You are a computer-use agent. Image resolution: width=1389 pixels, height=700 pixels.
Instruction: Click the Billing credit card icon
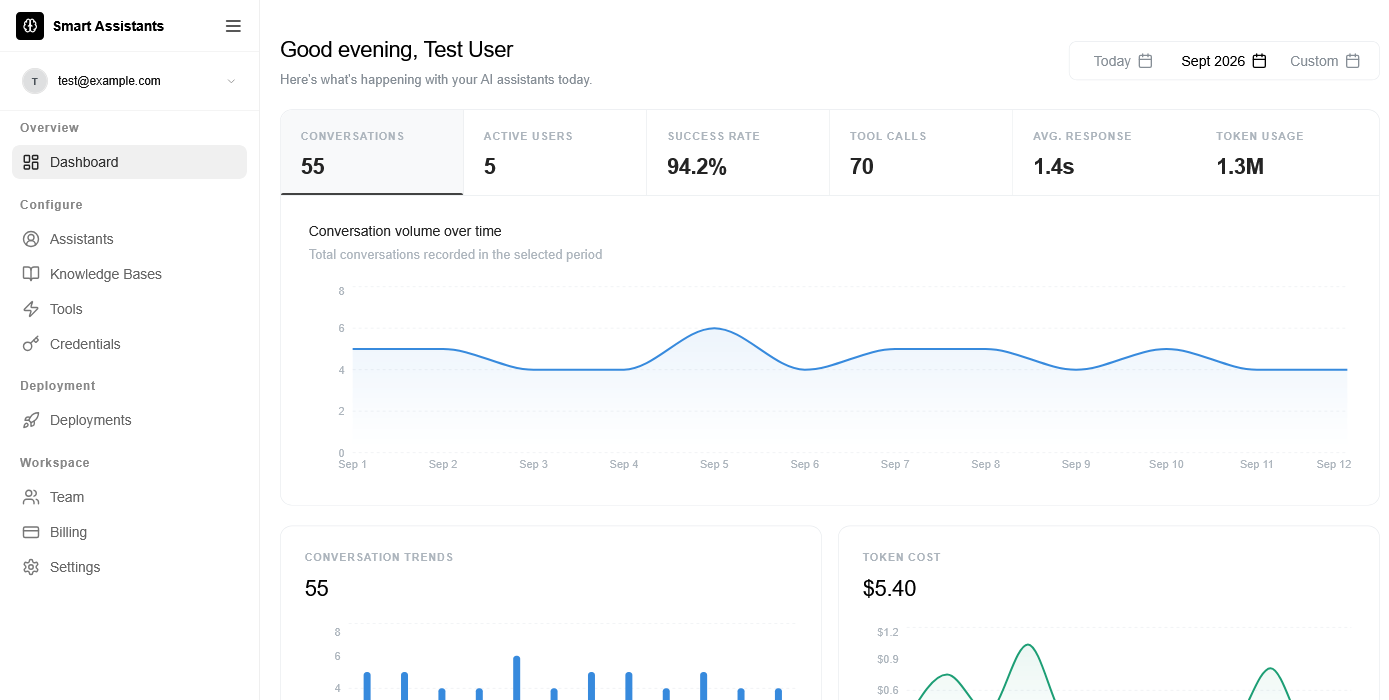[x=31, y=532]
